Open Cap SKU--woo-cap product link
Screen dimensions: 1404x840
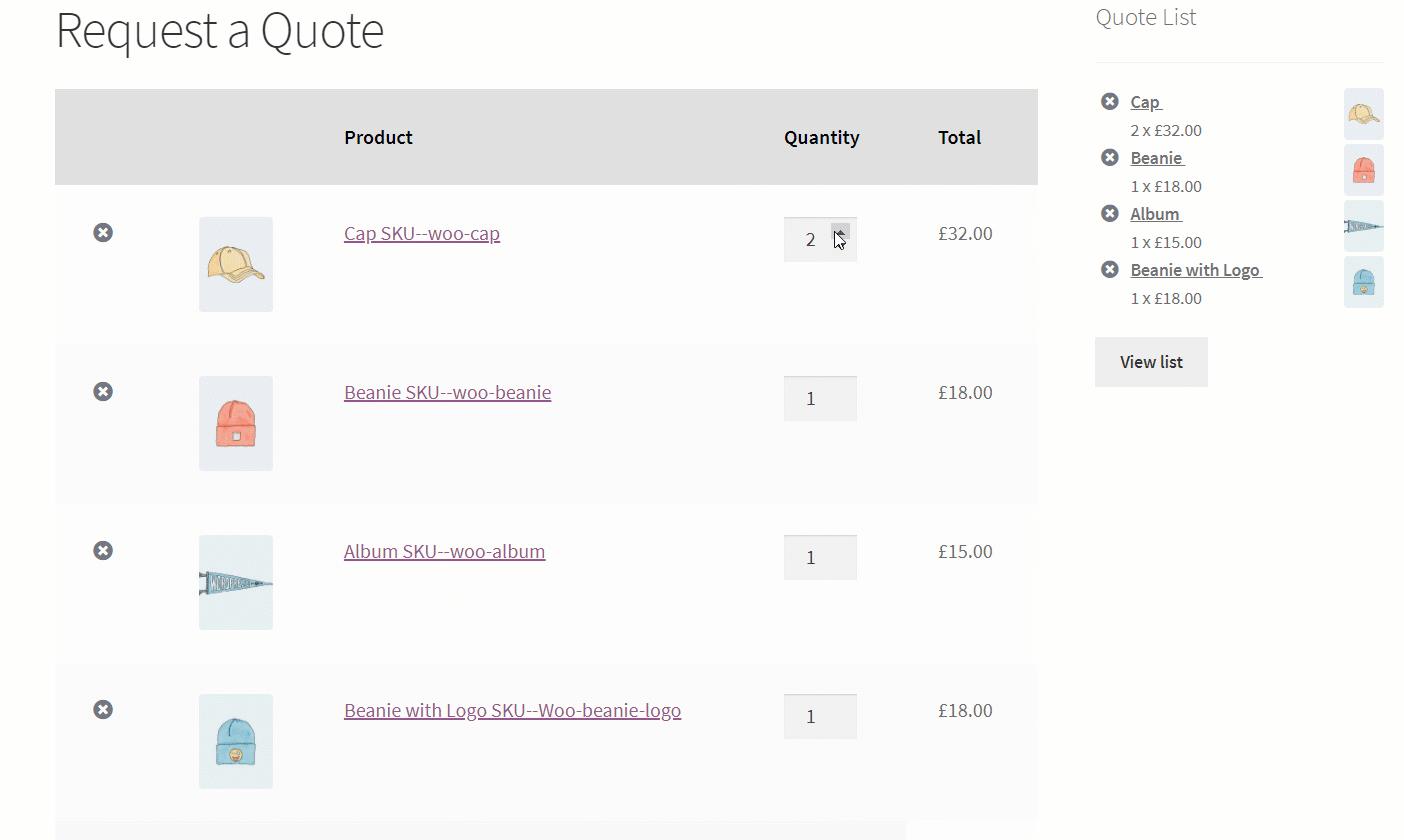tap(422, 234)
